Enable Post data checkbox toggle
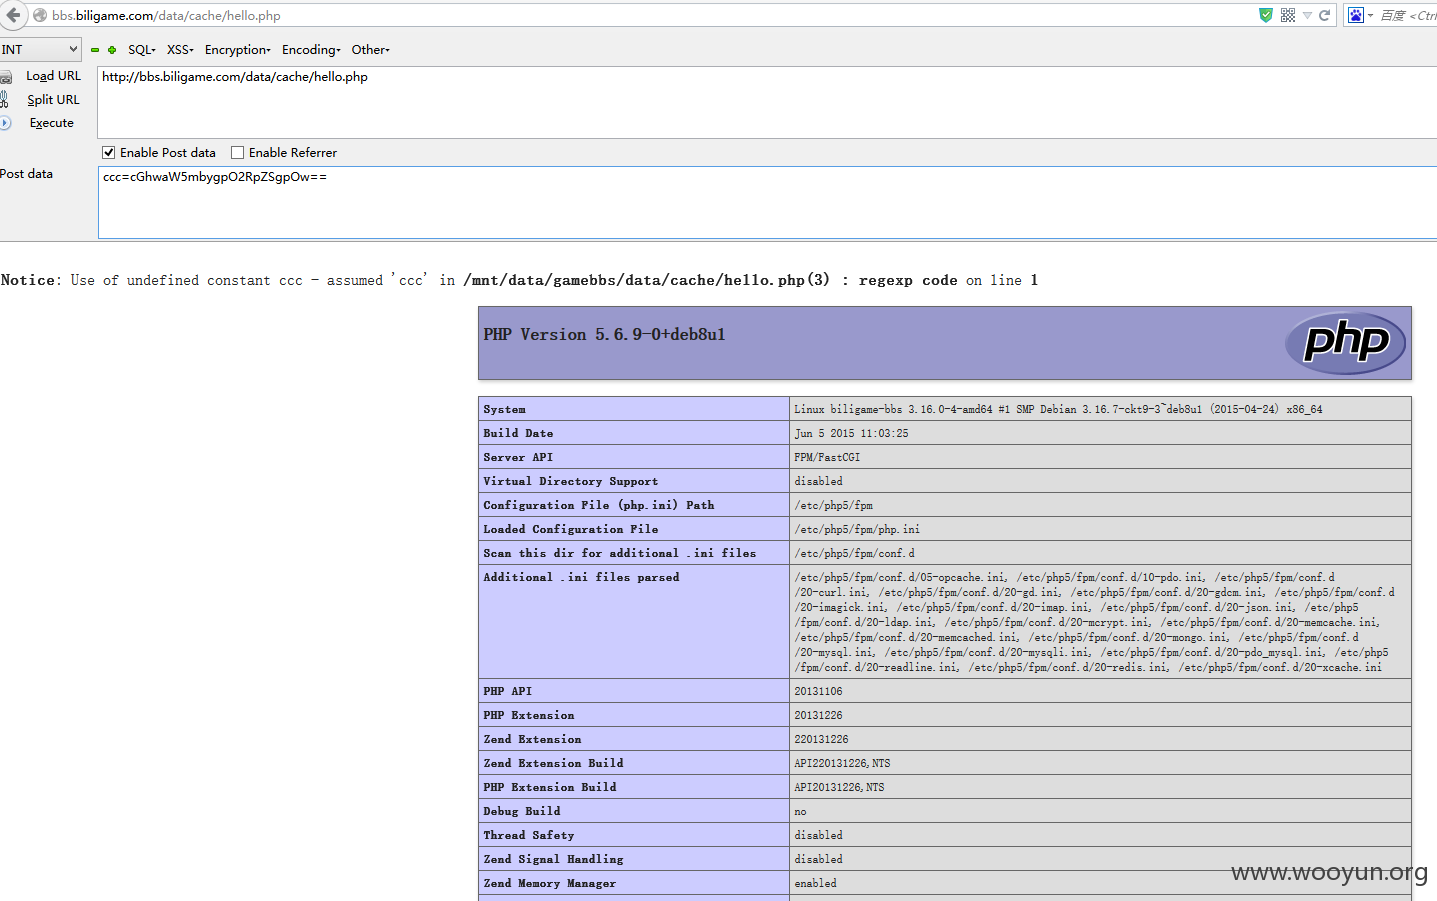 tap(109, 153)
